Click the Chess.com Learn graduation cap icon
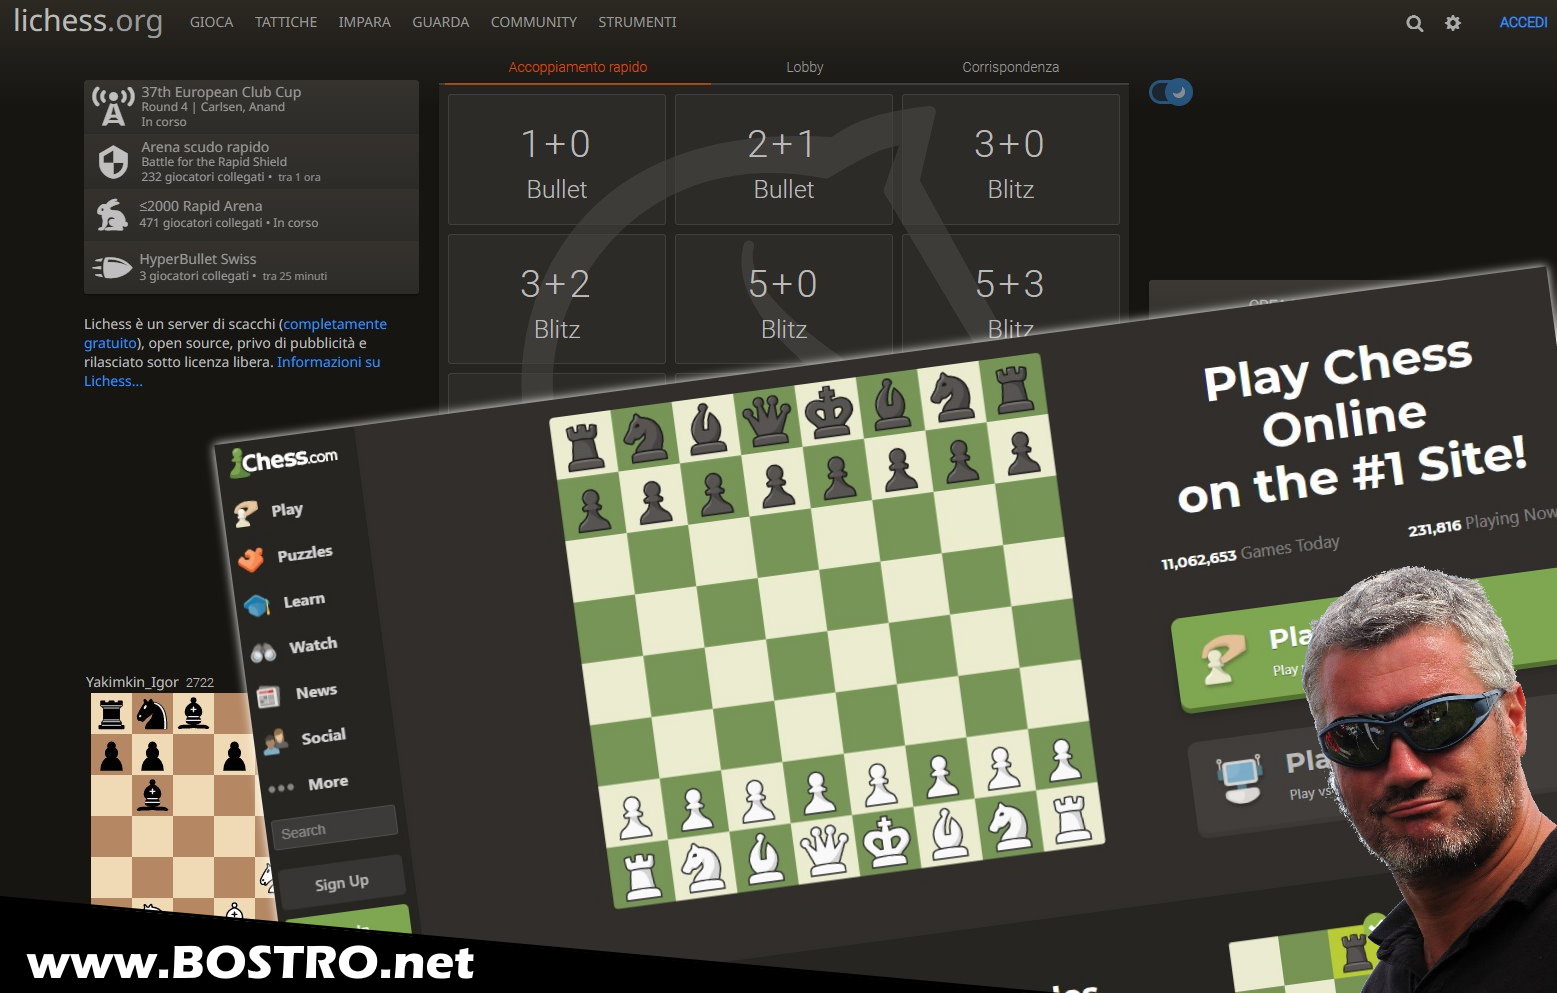1557x993 pixels. tap(257, 606)
